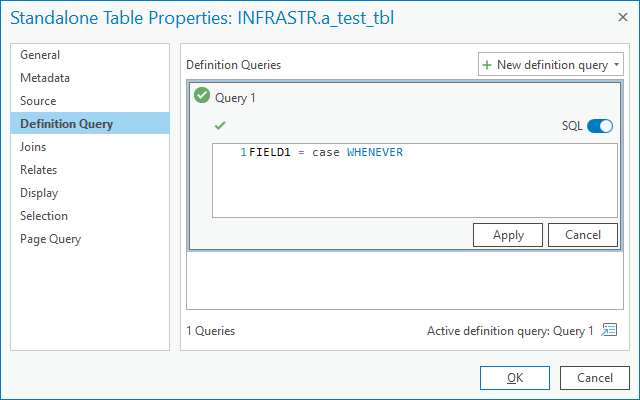
Task: Click the plus icon for new definition query
Action: tap(487, 64)
